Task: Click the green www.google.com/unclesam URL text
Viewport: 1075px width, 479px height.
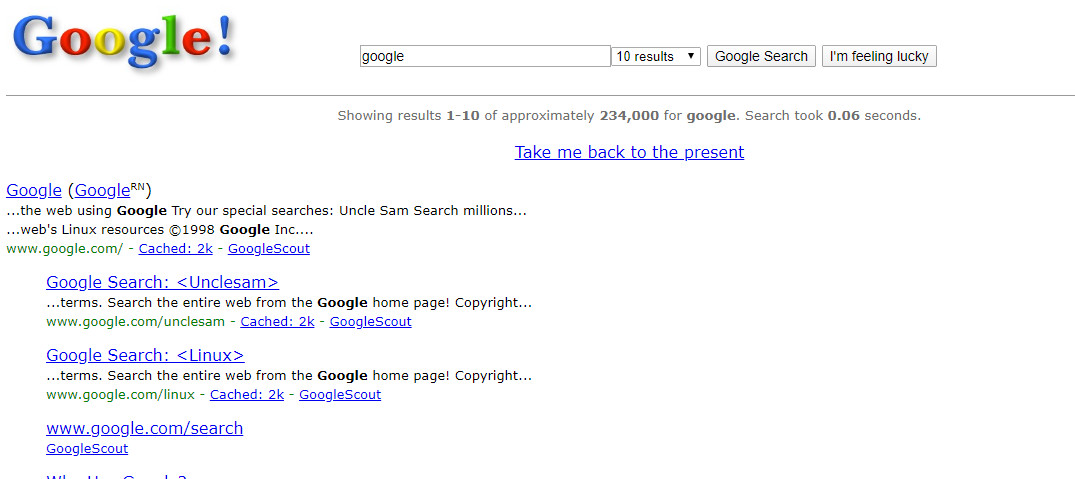Action: [x=136, y=321]
